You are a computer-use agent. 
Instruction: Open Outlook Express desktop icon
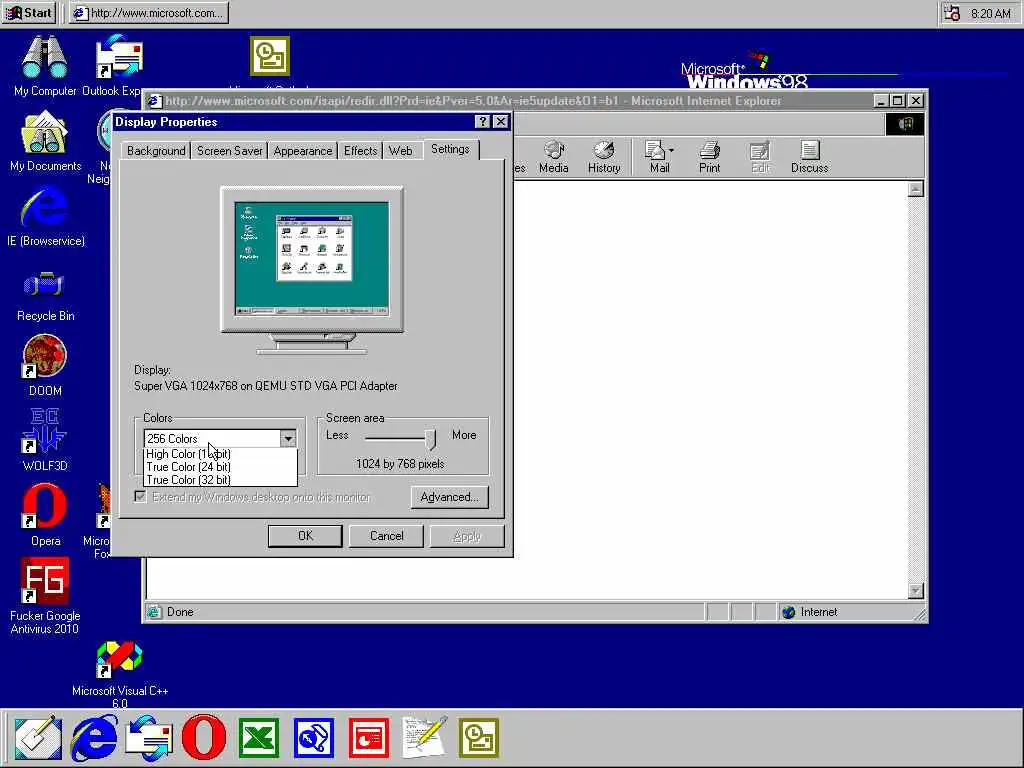pyautogui.click(x=118, y=65)
